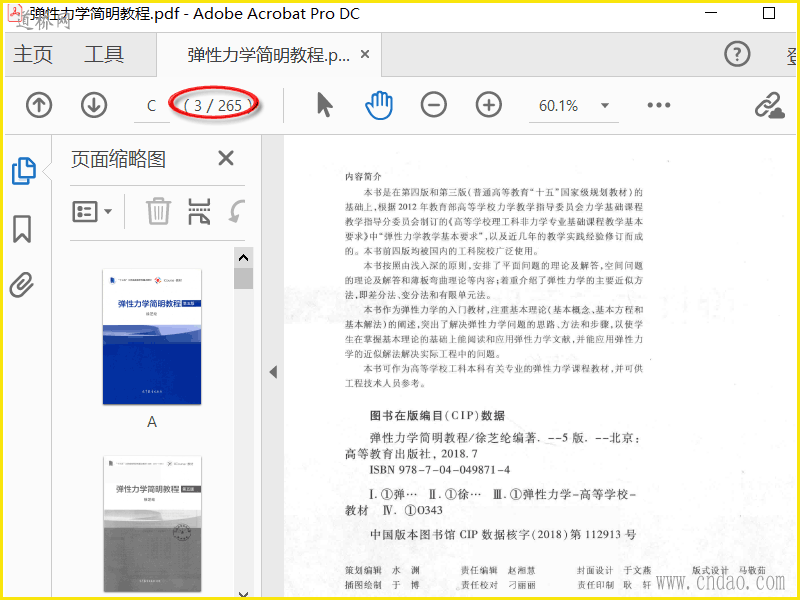This screenshot has height=600, width=800.
Task: Open the Help question mark icon
Action: 737,54
